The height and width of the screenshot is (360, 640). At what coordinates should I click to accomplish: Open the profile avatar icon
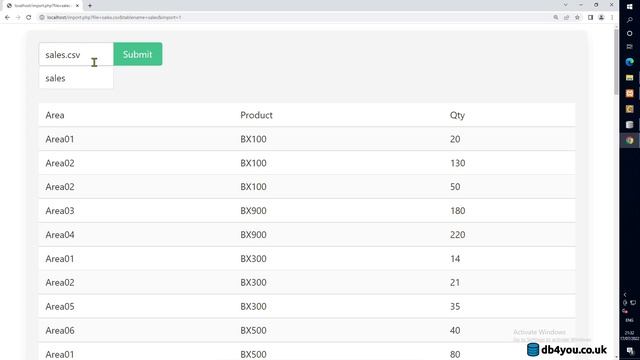pos(601,18)
